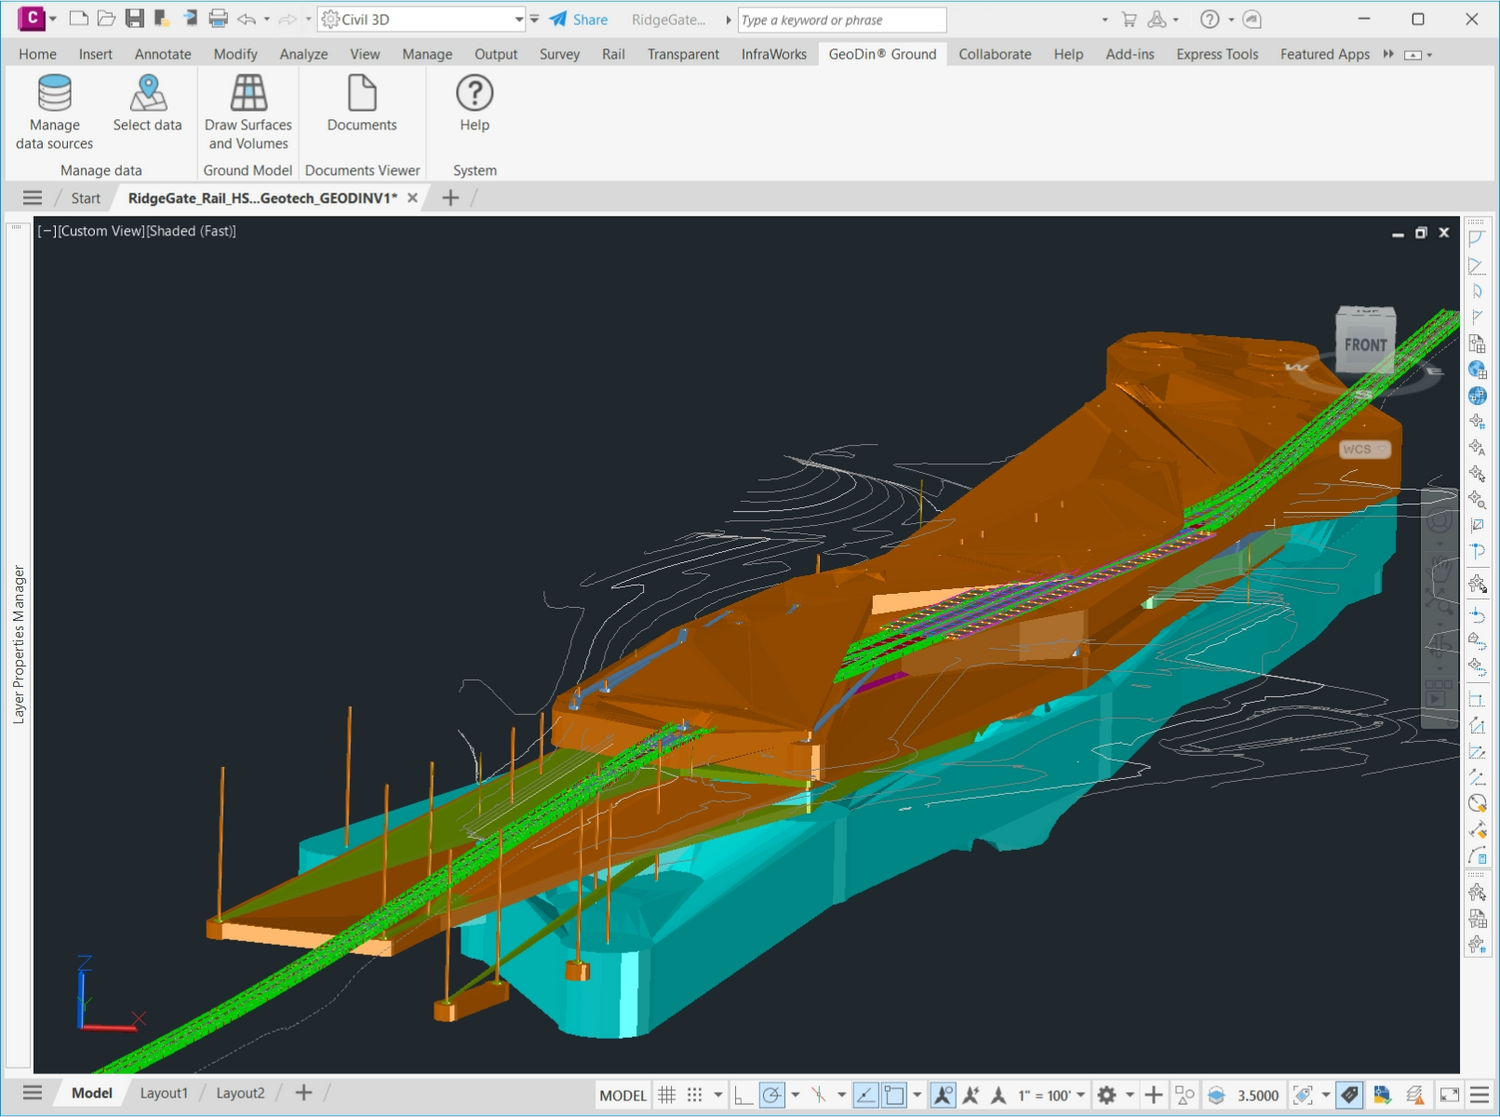Toggle polar tracking in status bar
Screen dimensions: 1500x1117
click(771, 1095)
